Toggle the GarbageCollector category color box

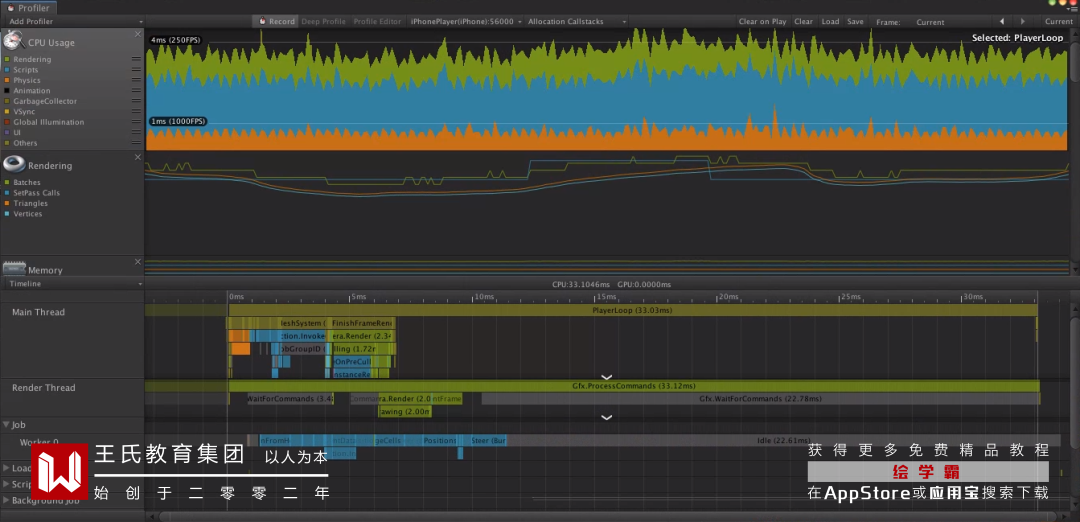pyautogui.click(x=7, y=101)
